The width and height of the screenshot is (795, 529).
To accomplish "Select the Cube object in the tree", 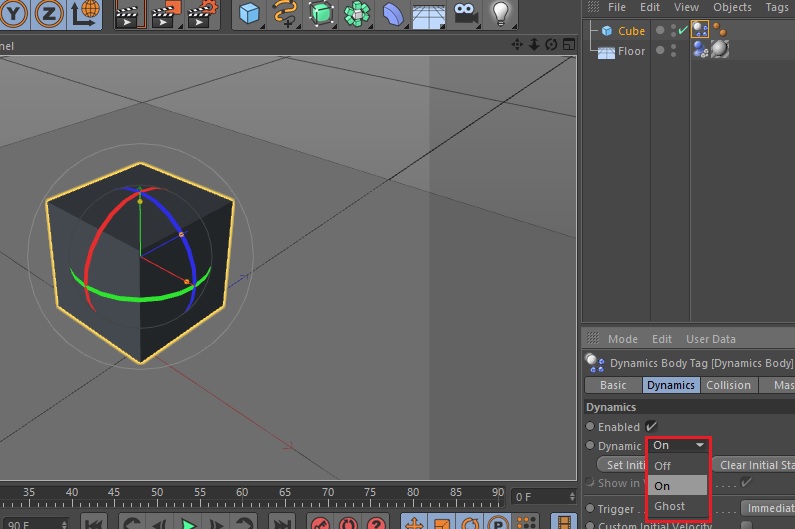I will coord(631,31).
